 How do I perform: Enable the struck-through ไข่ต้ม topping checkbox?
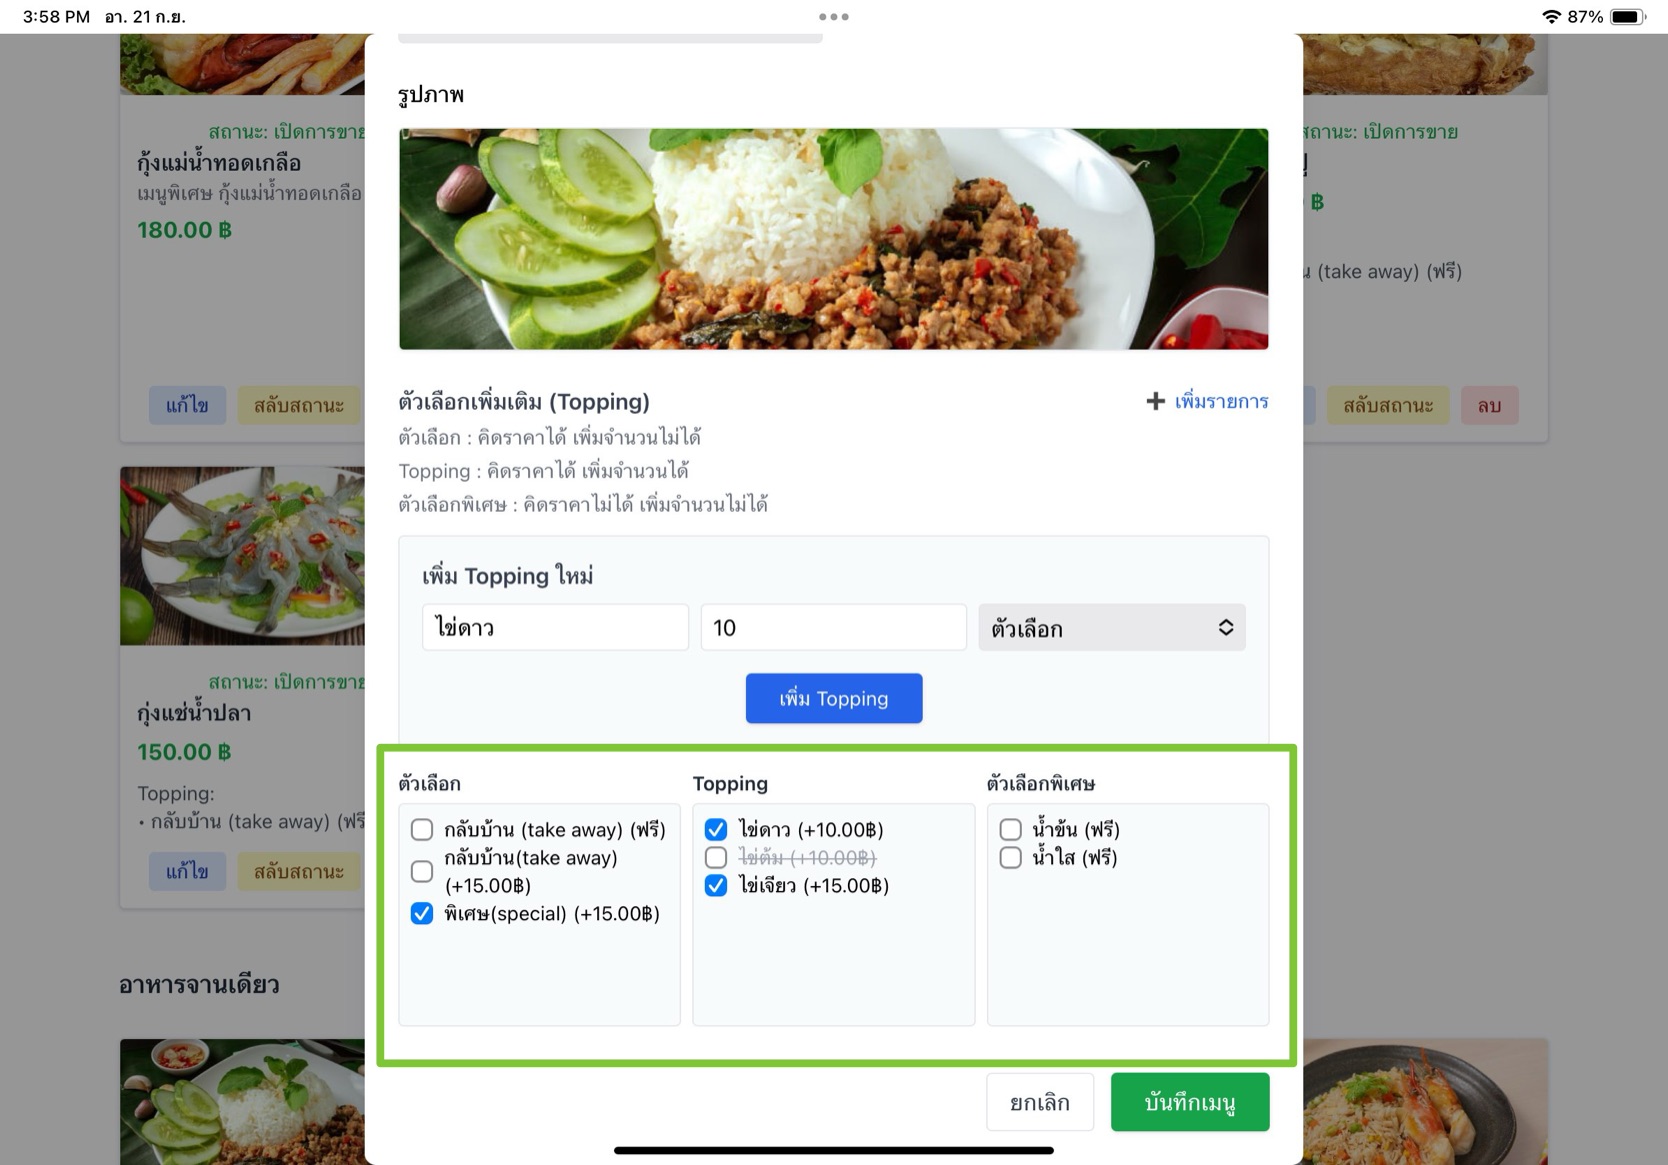(716, 857)
